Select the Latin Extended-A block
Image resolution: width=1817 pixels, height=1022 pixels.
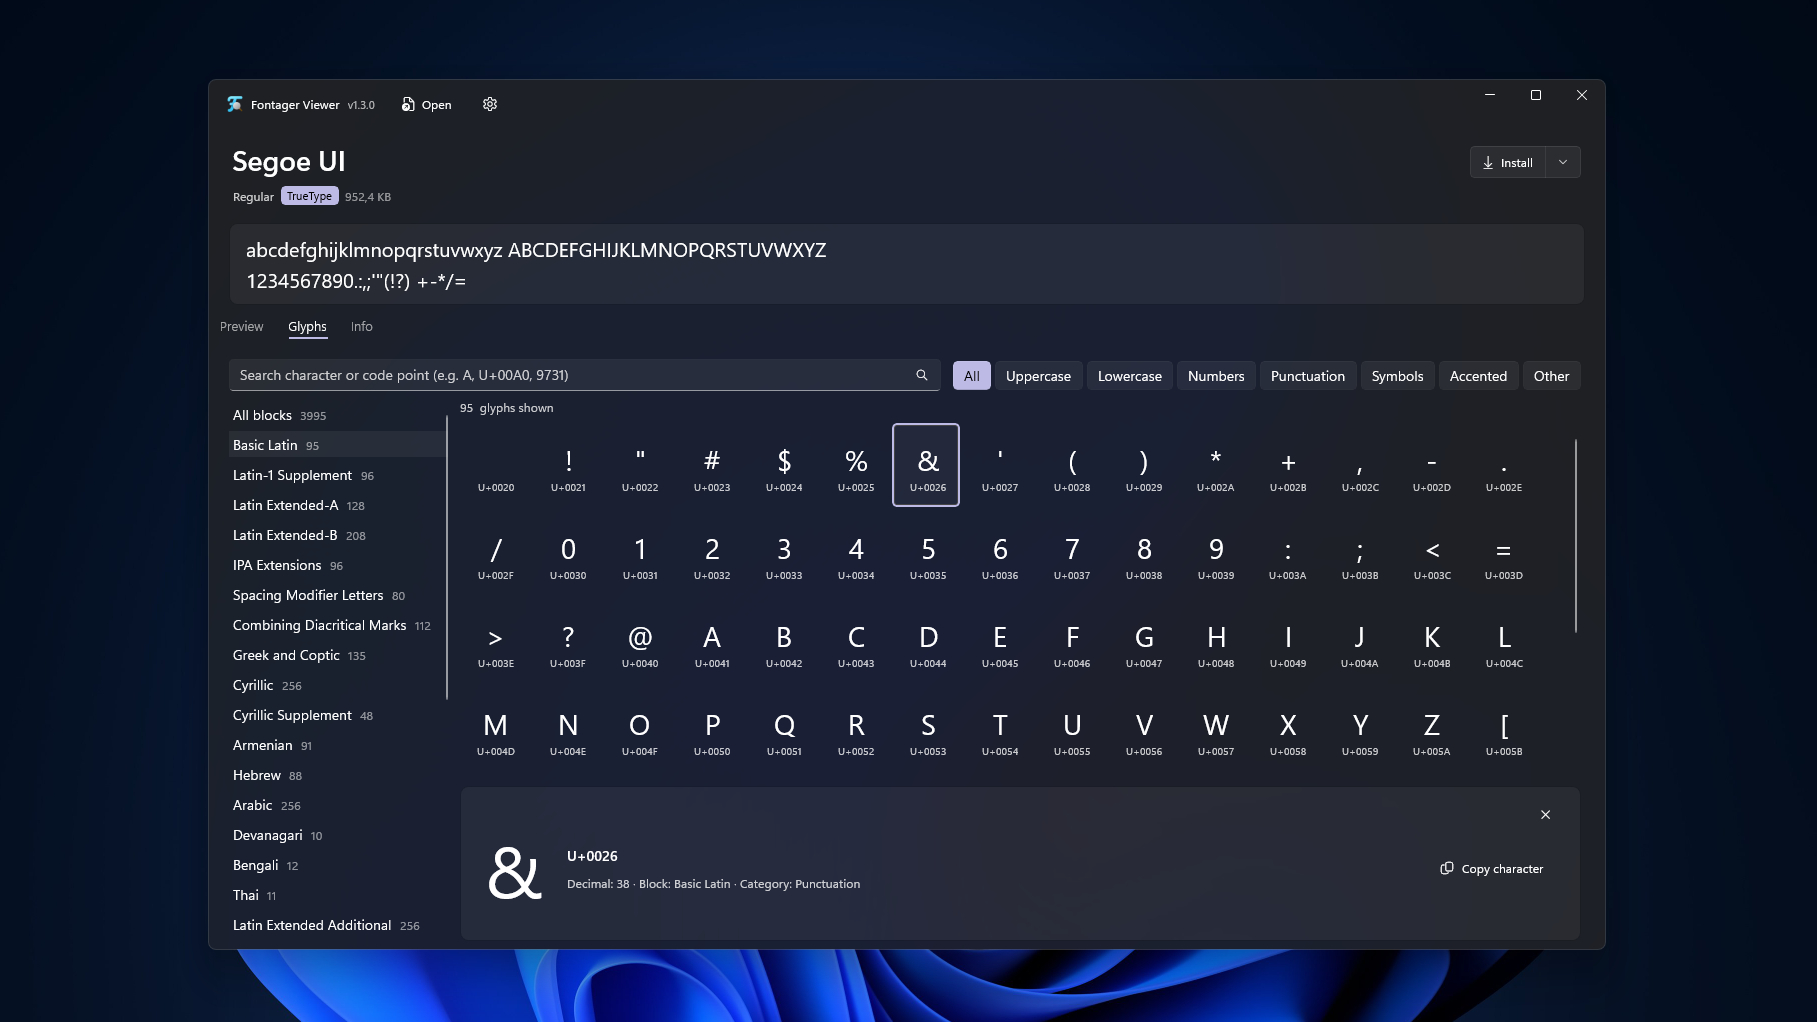pos(337,505)
